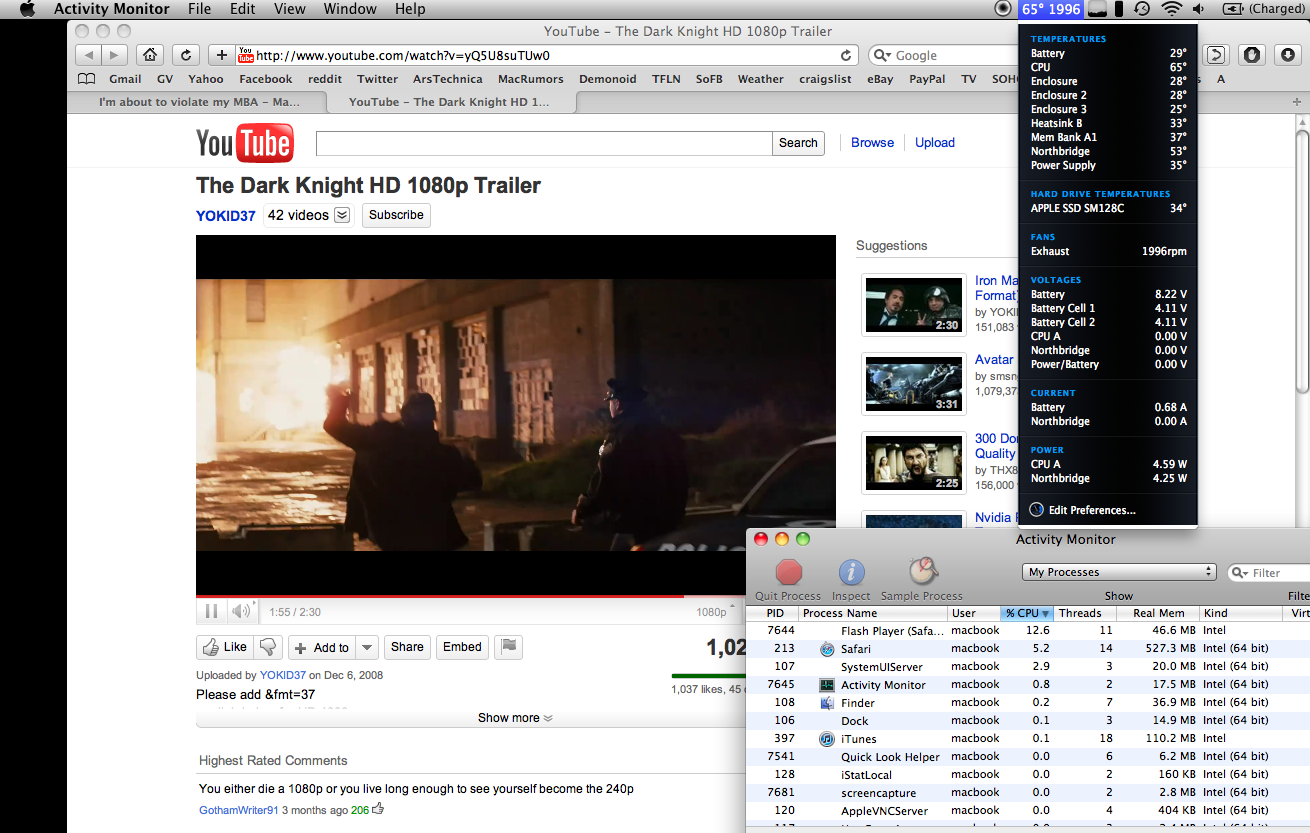
Task: Select the SystemUIServer process row
Action: [x=1028, y=667]
